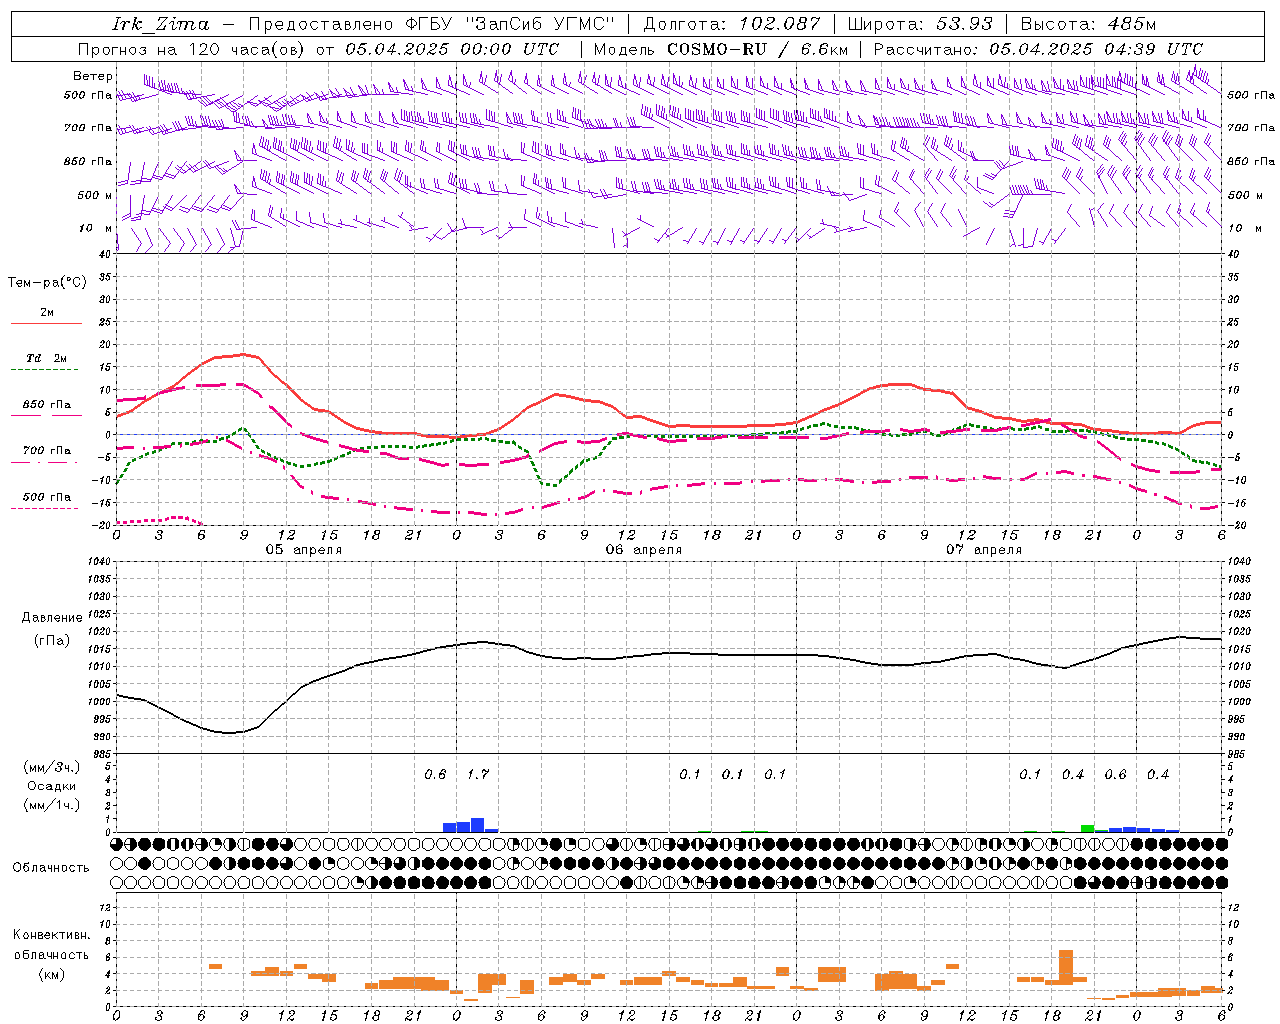Viewport: 1280px width, 1024px height.
Task: Click 'Прогноз на 120 часа(ов)' forecast line
Action: point(193,49)
